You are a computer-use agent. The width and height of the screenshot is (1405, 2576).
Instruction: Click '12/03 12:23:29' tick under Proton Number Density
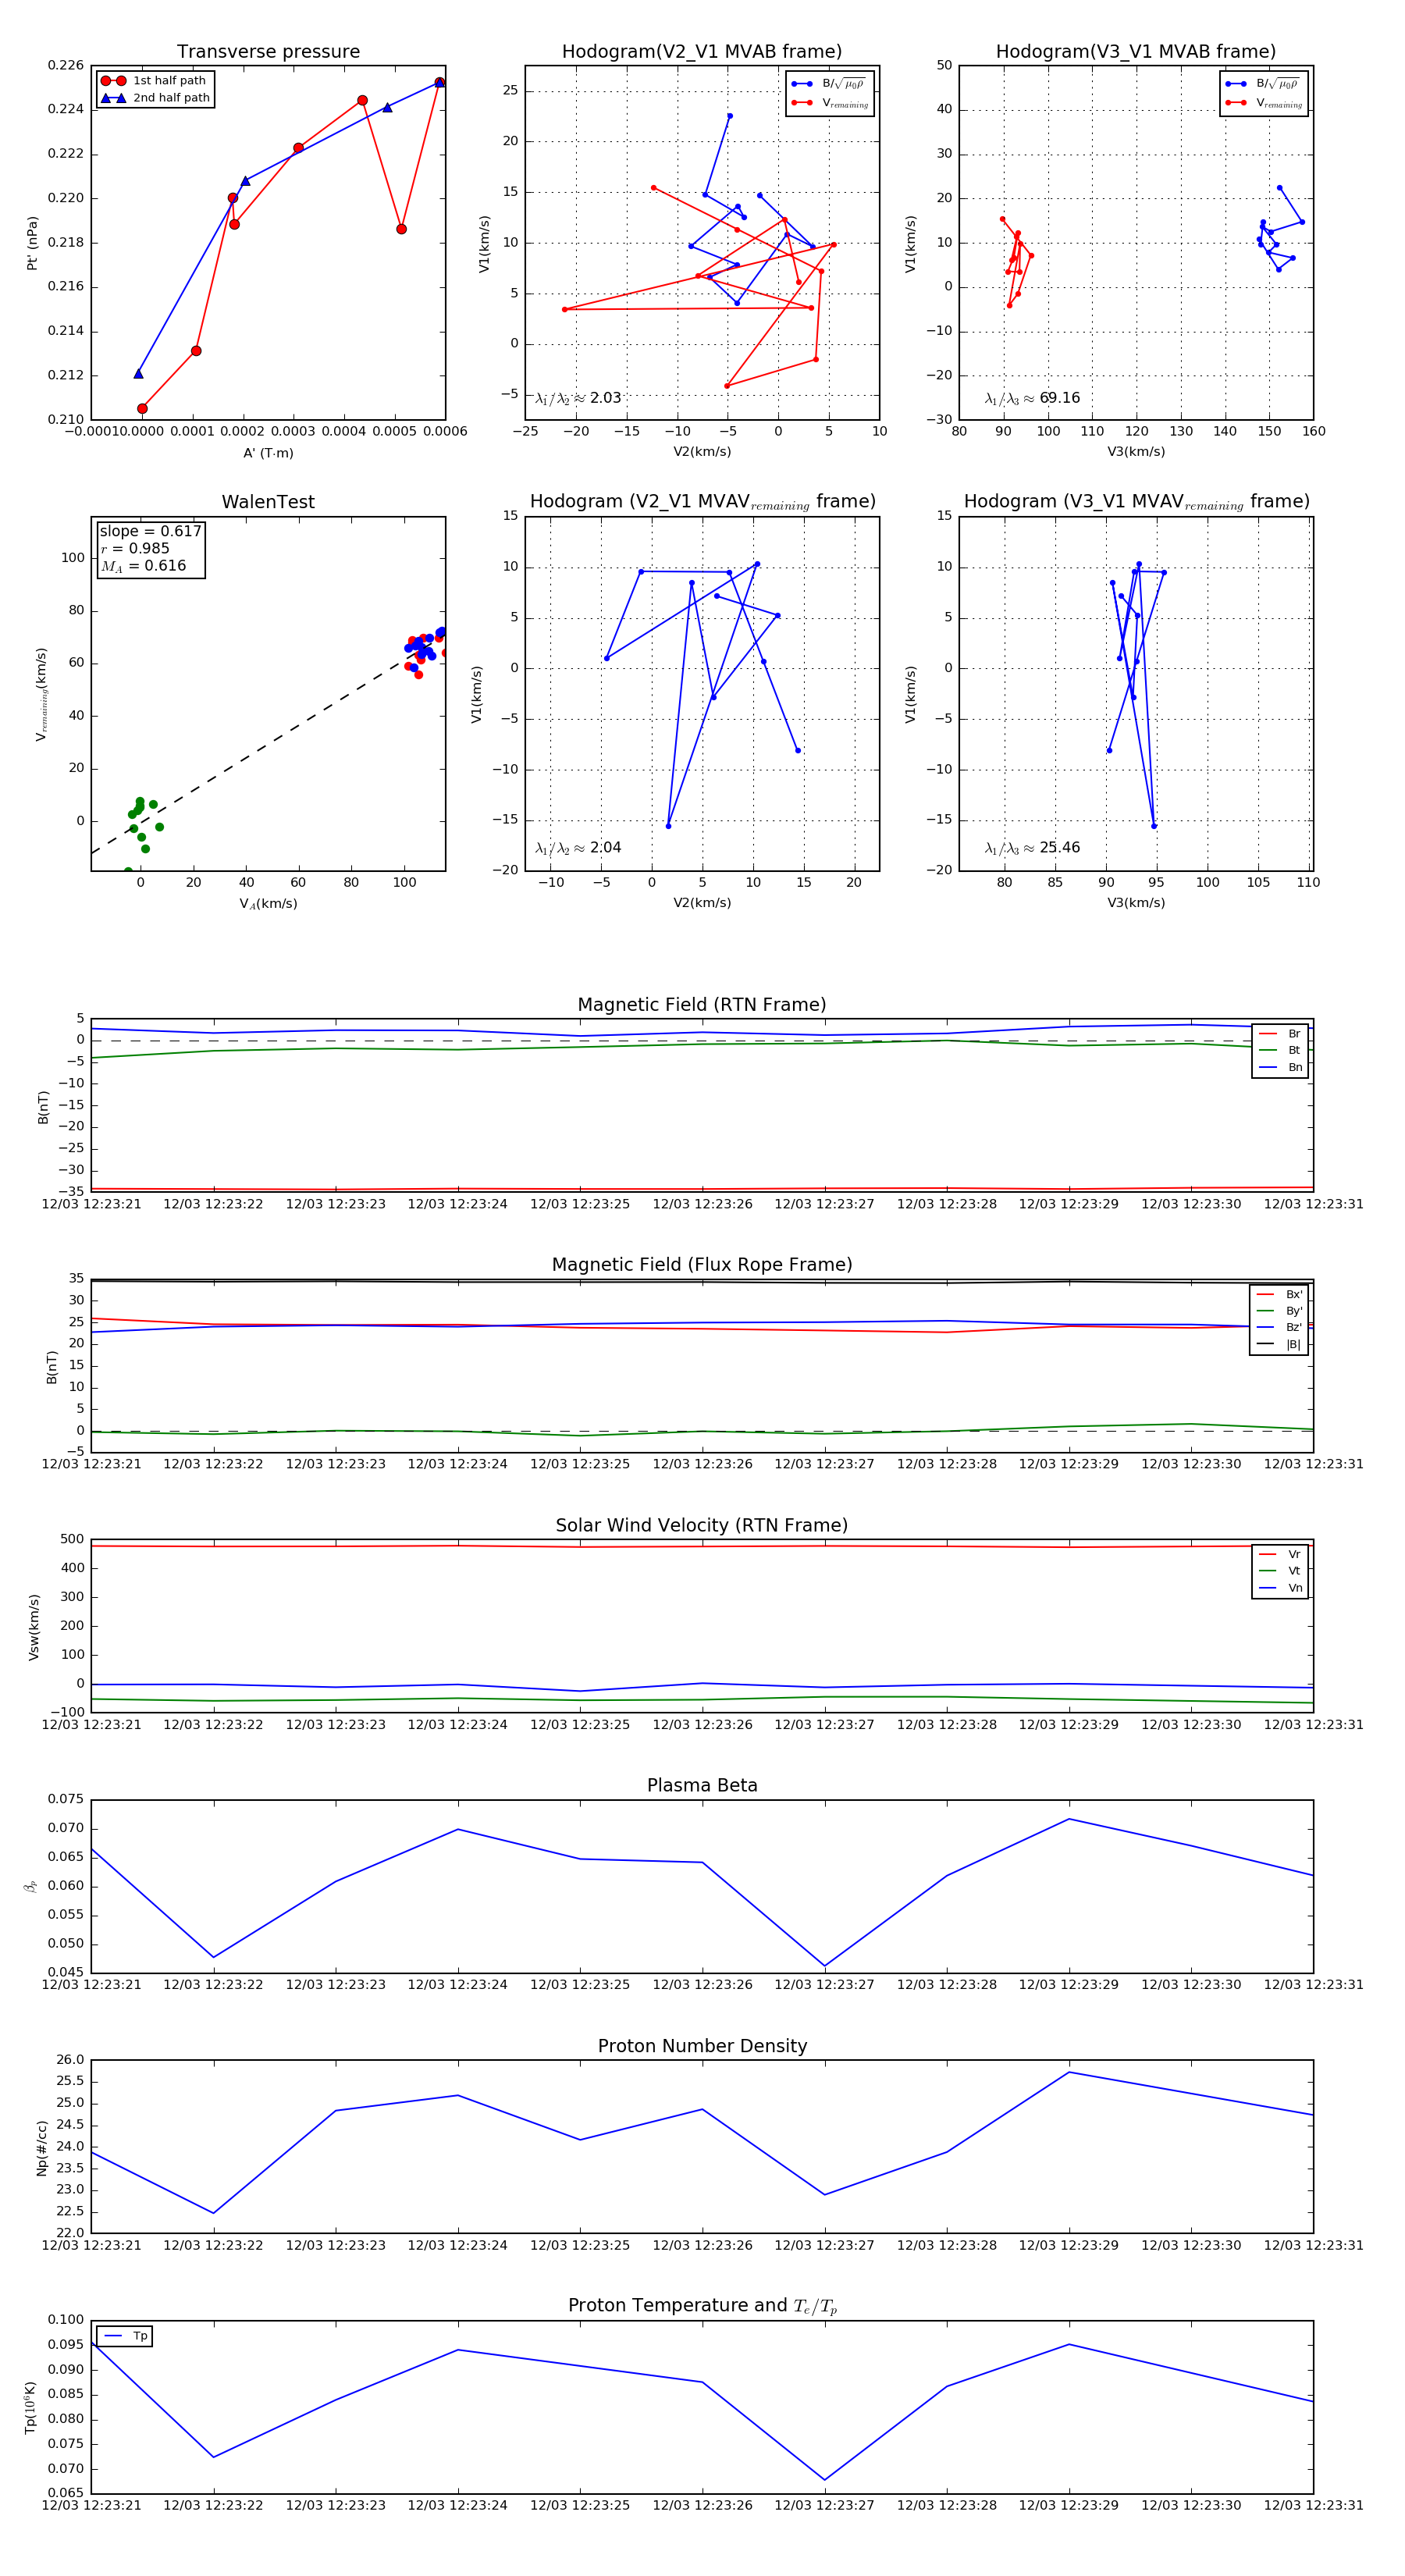point(1068,2245)
